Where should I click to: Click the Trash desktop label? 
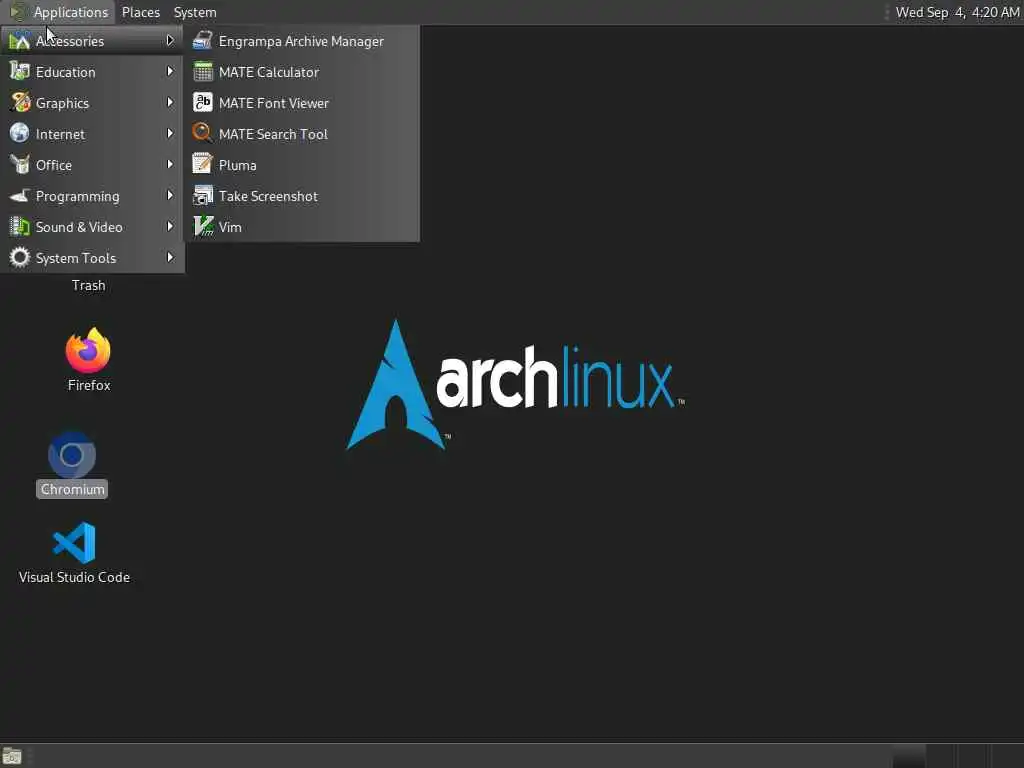[x=88, y=285]
